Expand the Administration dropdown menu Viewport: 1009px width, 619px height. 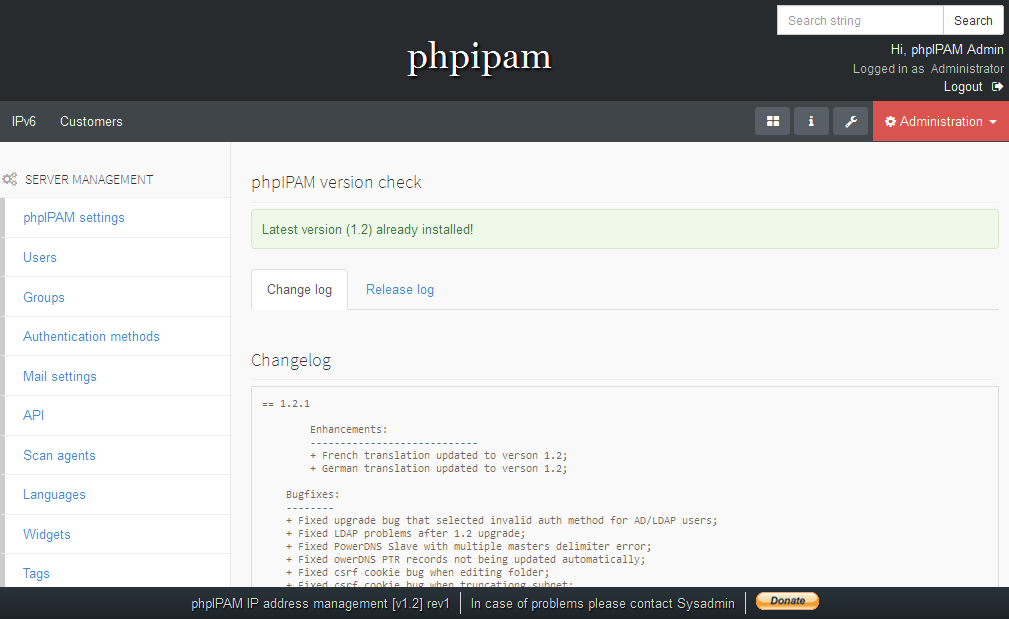click(941, 121)
